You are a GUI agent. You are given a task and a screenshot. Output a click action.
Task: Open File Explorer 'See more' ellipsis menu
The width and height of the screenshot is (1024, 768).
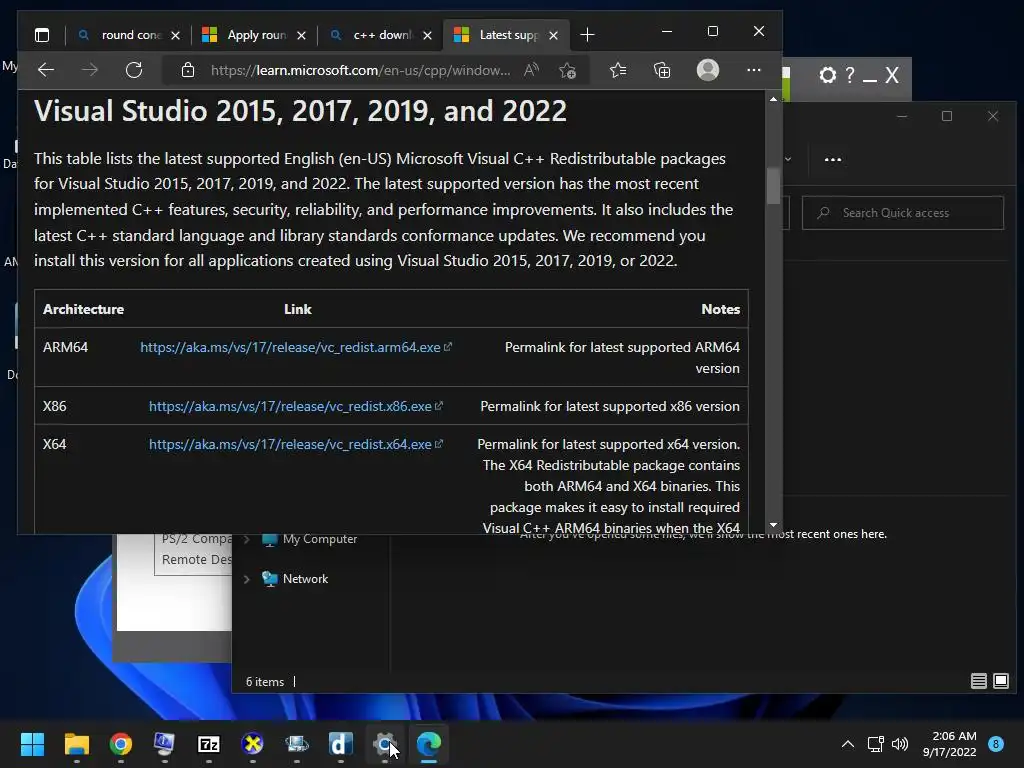[833, 159]
